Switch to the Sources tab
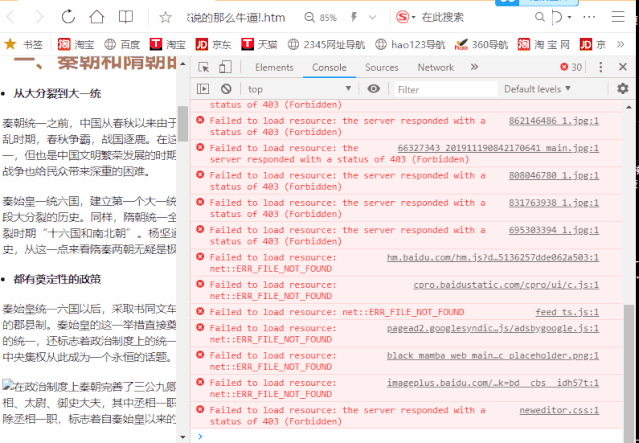This screenshot has height=443, width=639. pos(381,67)
